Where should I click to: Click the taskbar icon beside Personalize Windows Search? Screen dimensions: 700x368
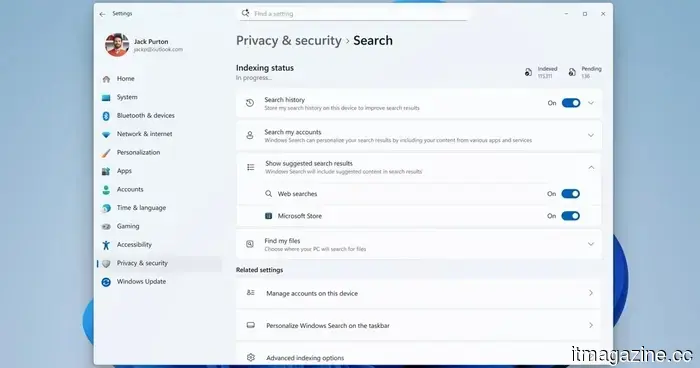point(251,325)
